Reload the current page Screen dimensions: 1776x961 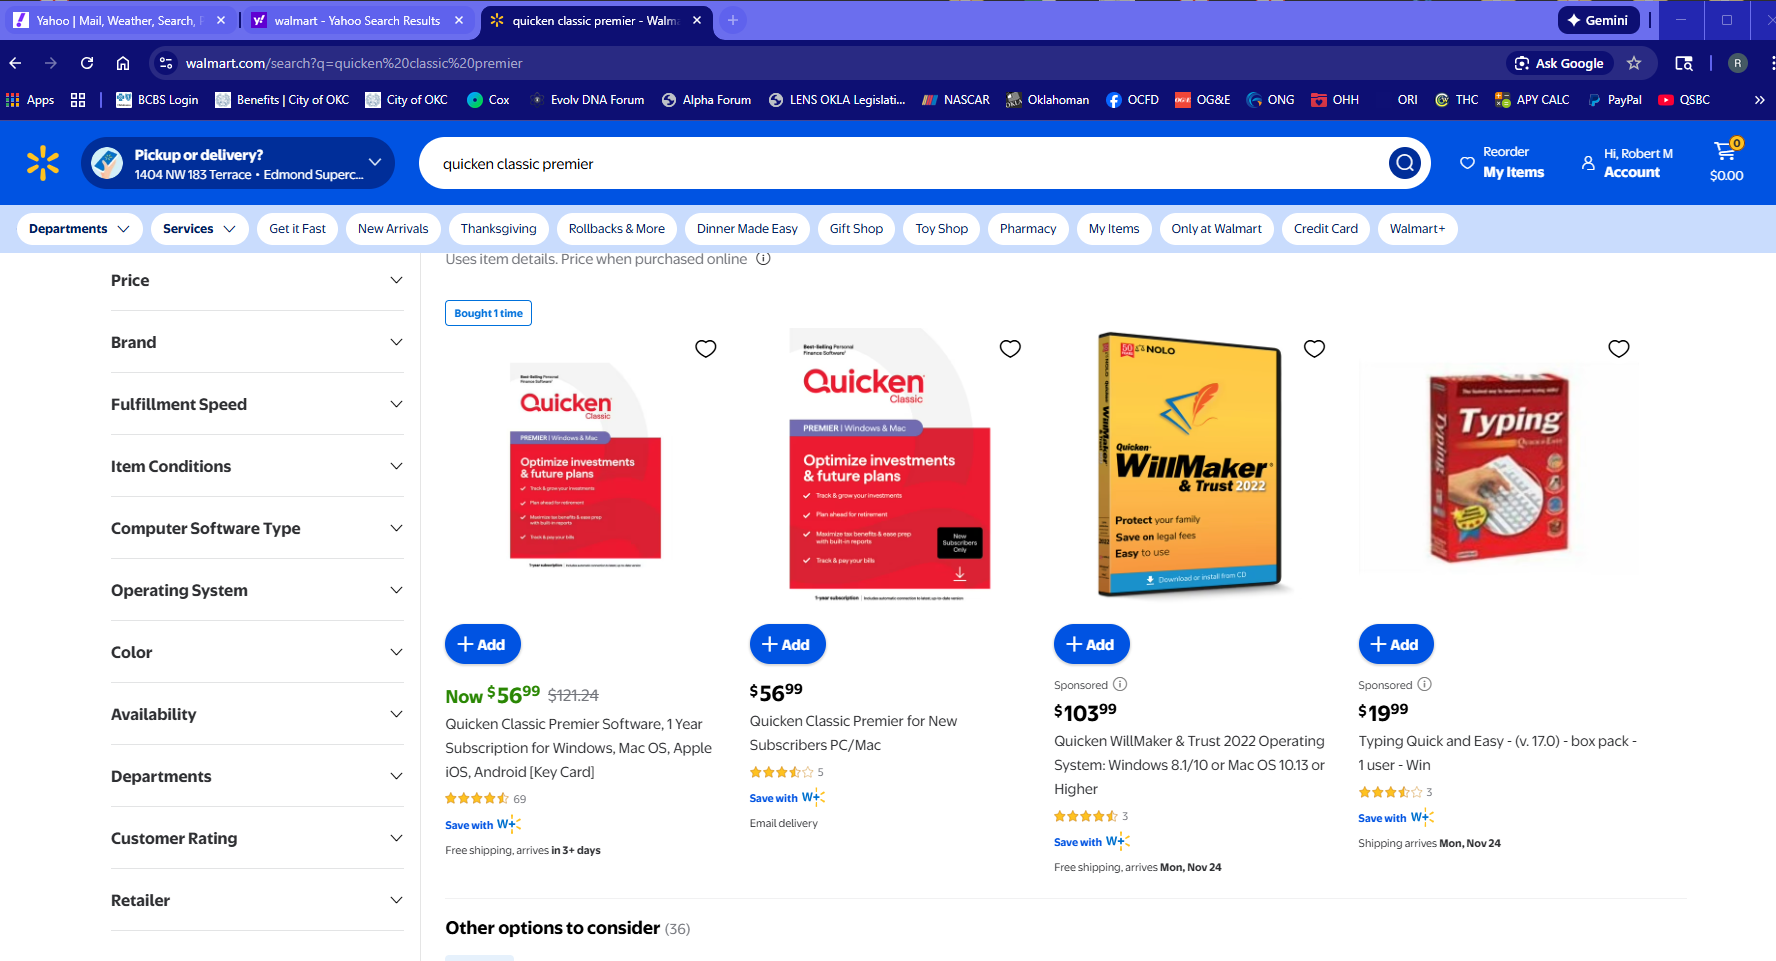pyautogui.click(x=87, y=63)
